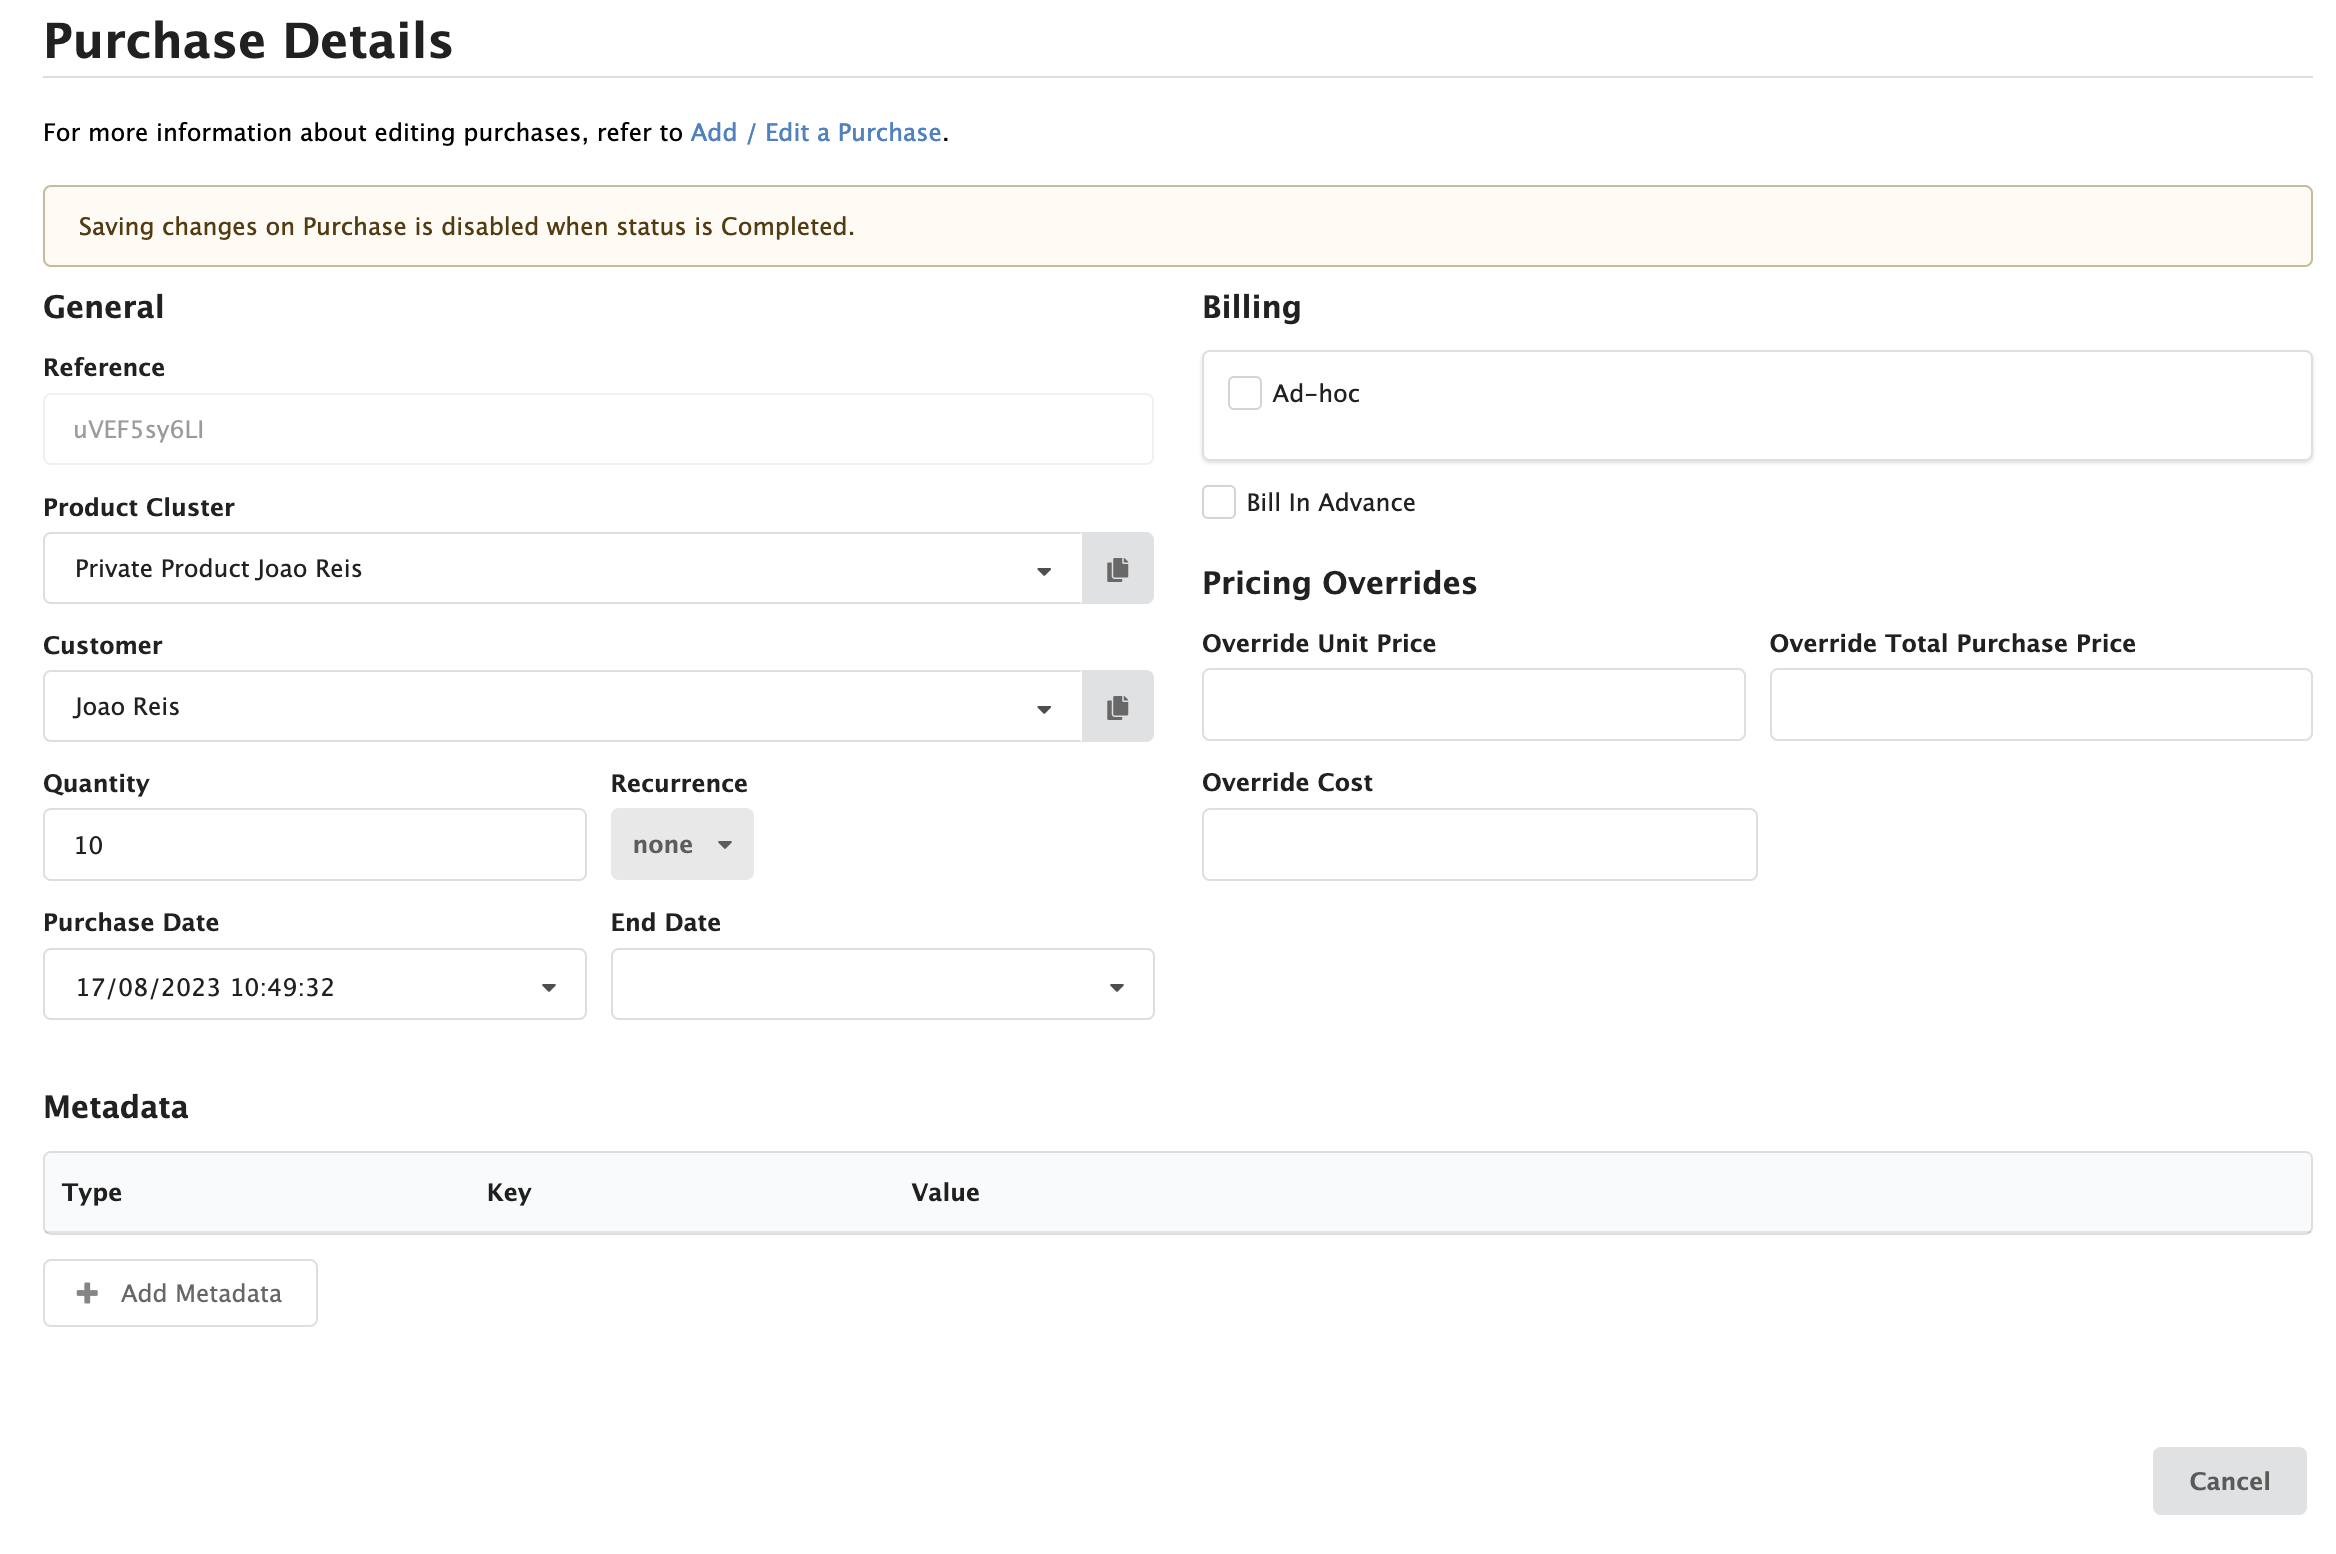Screen dimensions: 2336x1554
Task: Enable the Ad-hoc billing checkbox
Action: coord(1244,393)
